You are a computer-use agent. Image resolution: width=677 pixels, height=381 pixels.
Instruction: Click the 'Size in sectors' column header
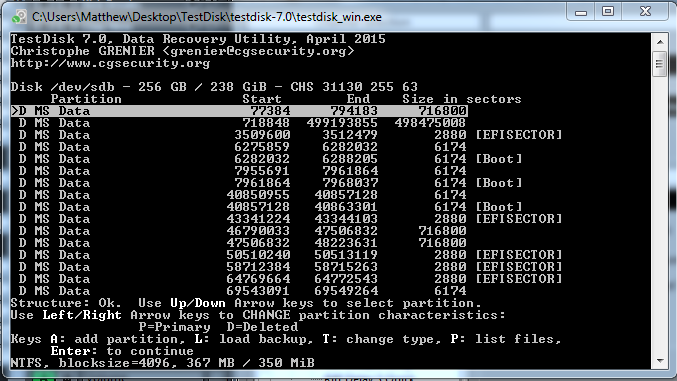[x=462, y=99]
